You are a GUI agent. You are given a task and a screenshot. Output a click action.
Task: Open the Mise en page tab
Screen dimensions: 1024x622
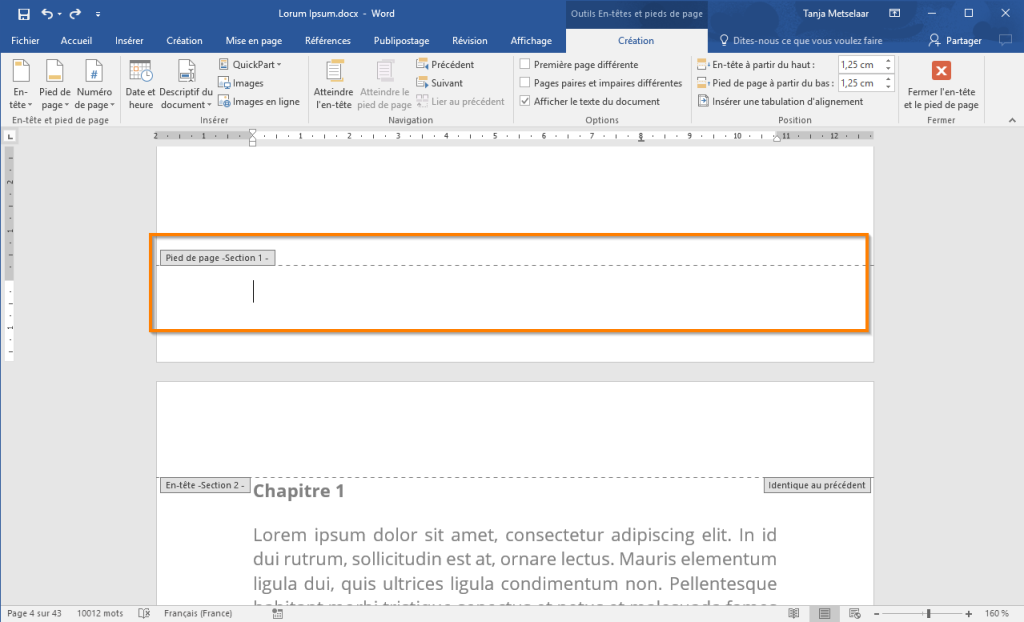(x=254, y=41)
